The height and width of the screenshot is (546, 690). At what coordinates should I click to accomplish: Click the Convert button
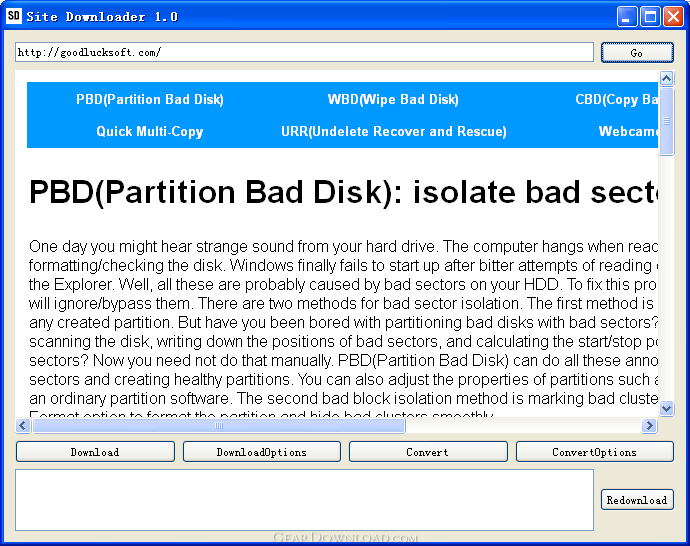pos(428,452)
